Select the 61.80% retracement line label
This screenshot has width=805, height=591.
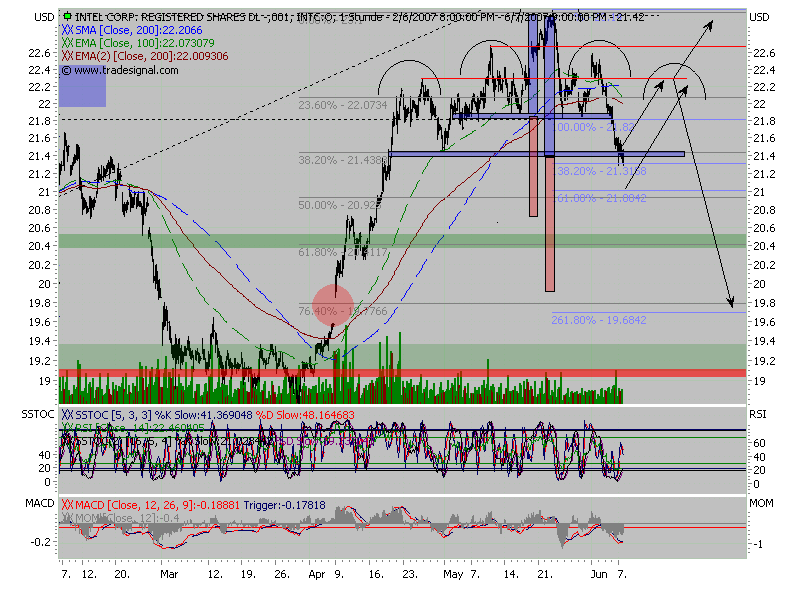click(330, 252)
